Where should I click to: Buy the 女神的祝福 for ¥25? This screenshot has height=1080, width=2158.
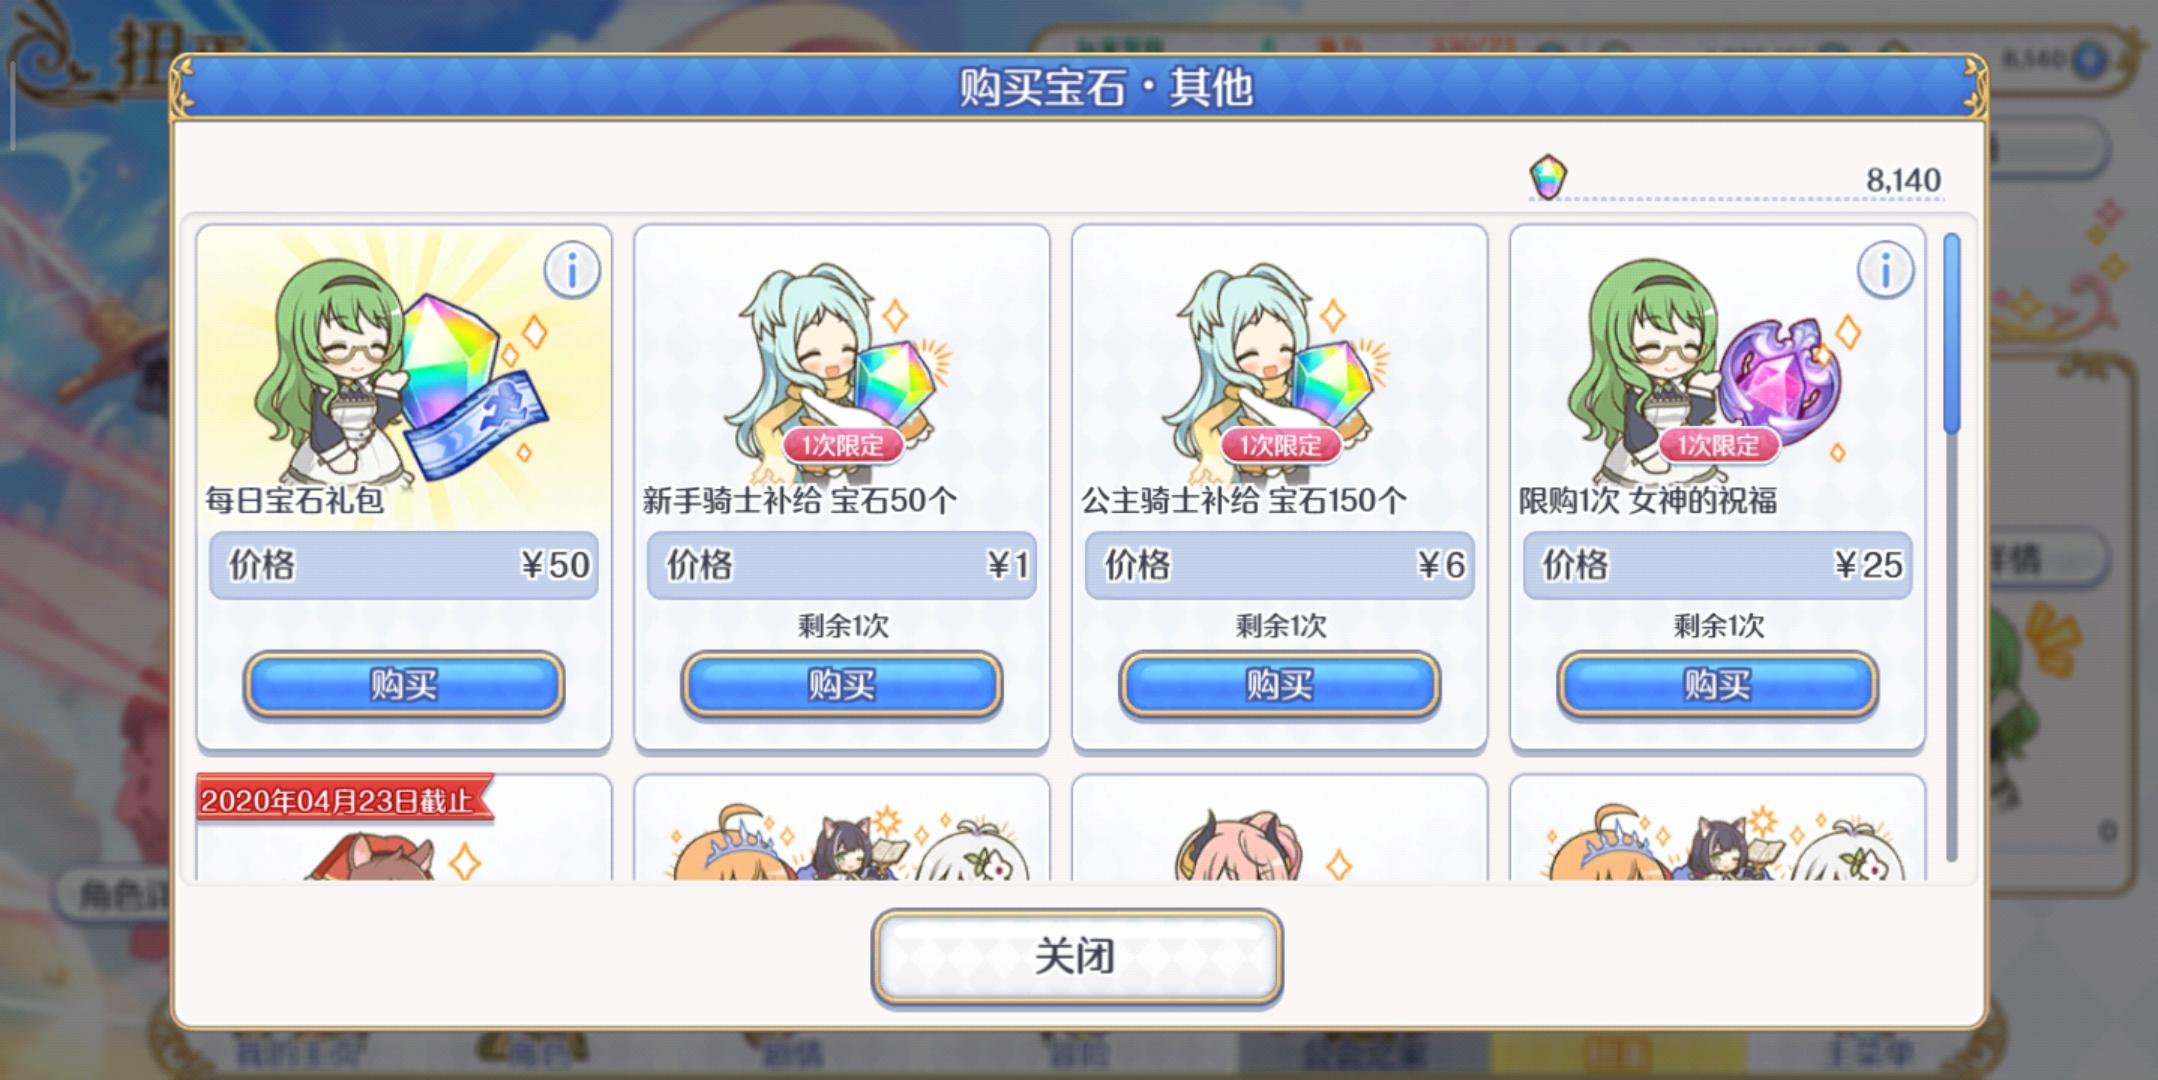1717,685
